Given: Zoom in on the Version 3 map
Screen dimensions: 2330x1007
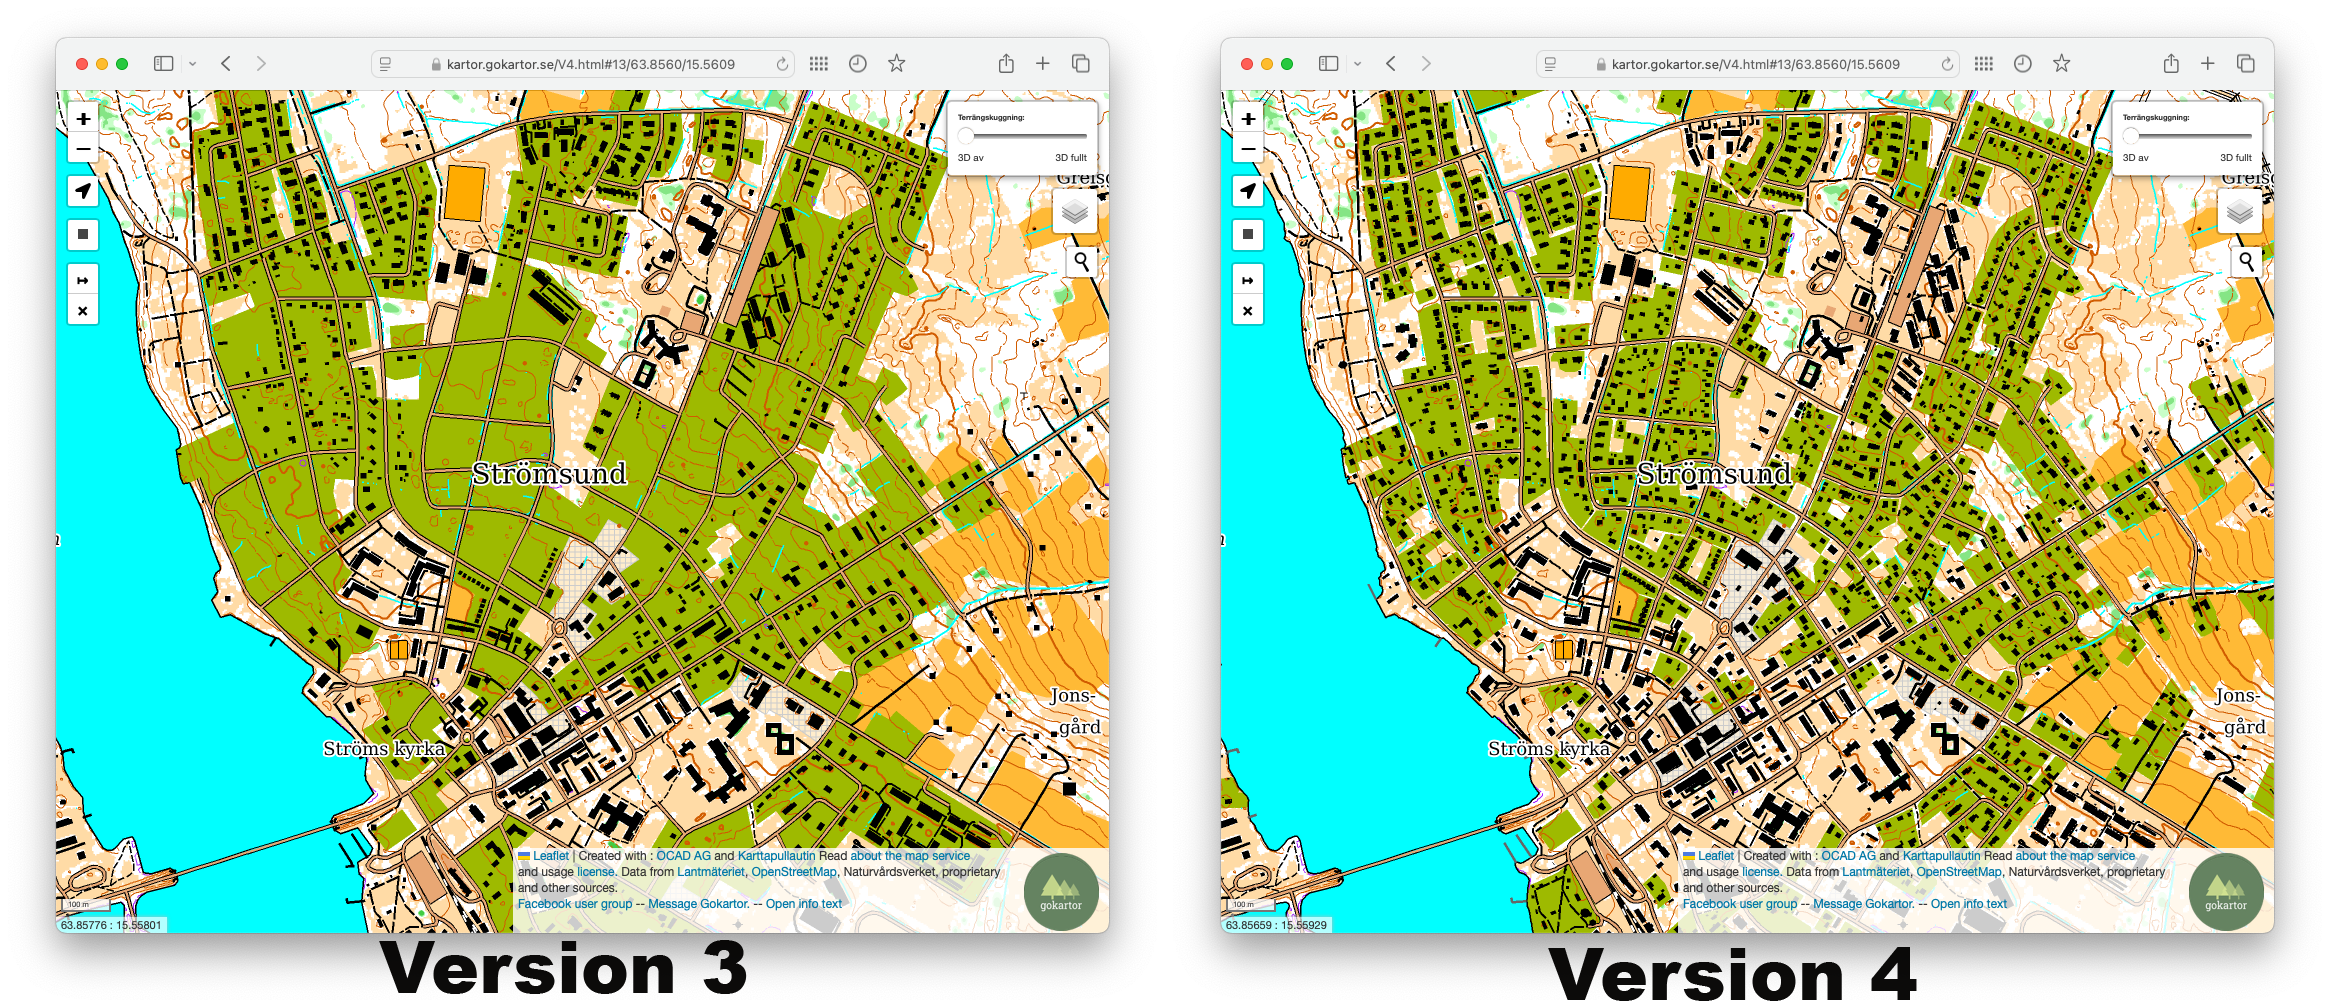Looking at the screenshot, I should coord(83,118).
